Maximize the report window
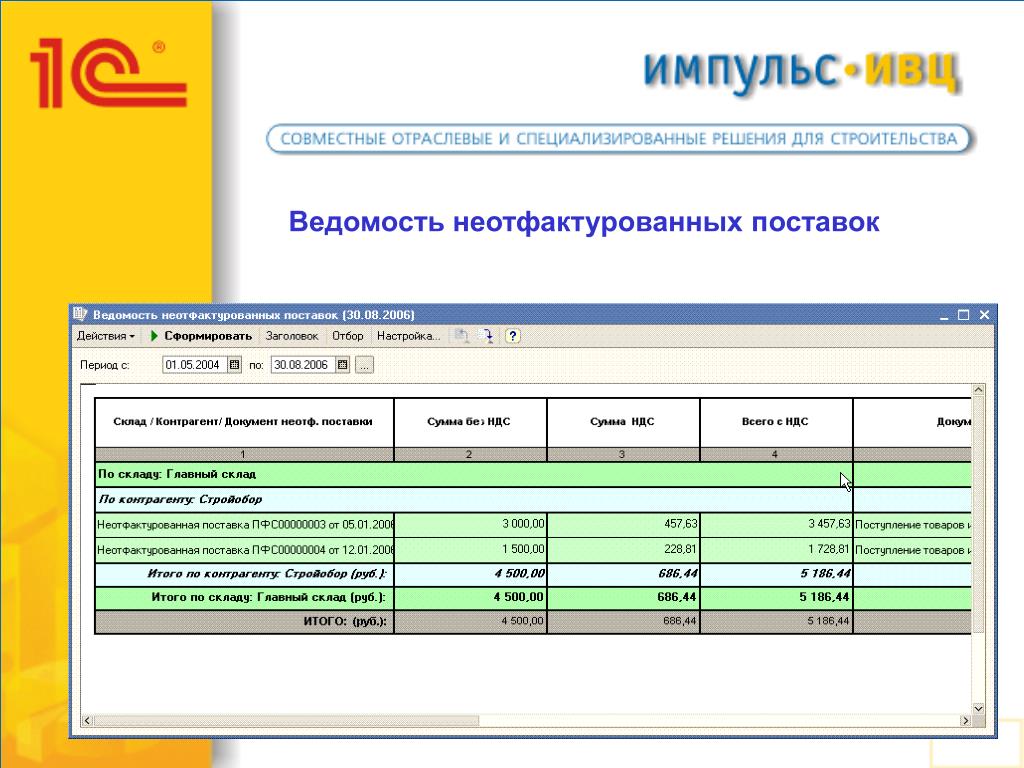1024x768 pixels. [x=963, y=315]
